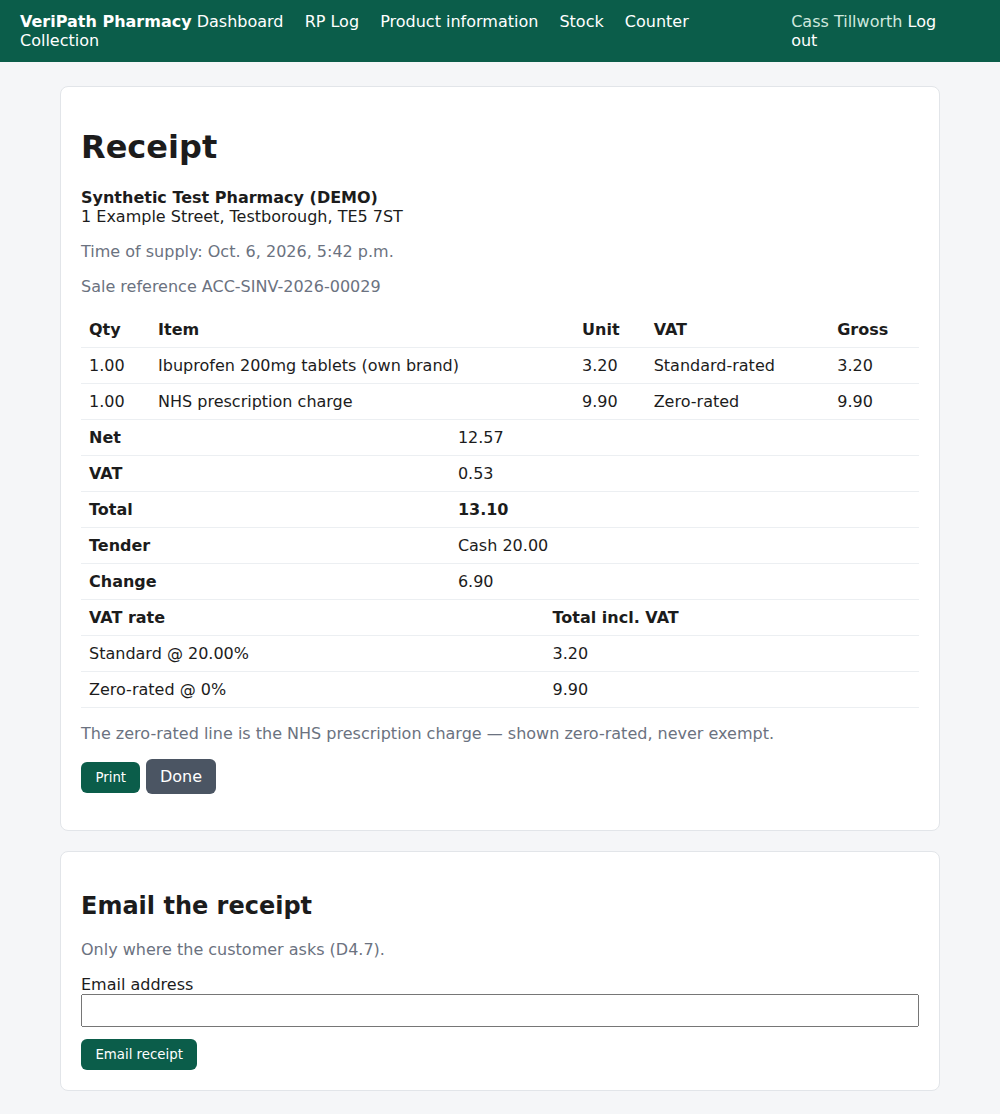Click the Standard-rated VAT cell
Image resolution: width=1000 pixels, height=1114 pixels.
click(714, 365)
